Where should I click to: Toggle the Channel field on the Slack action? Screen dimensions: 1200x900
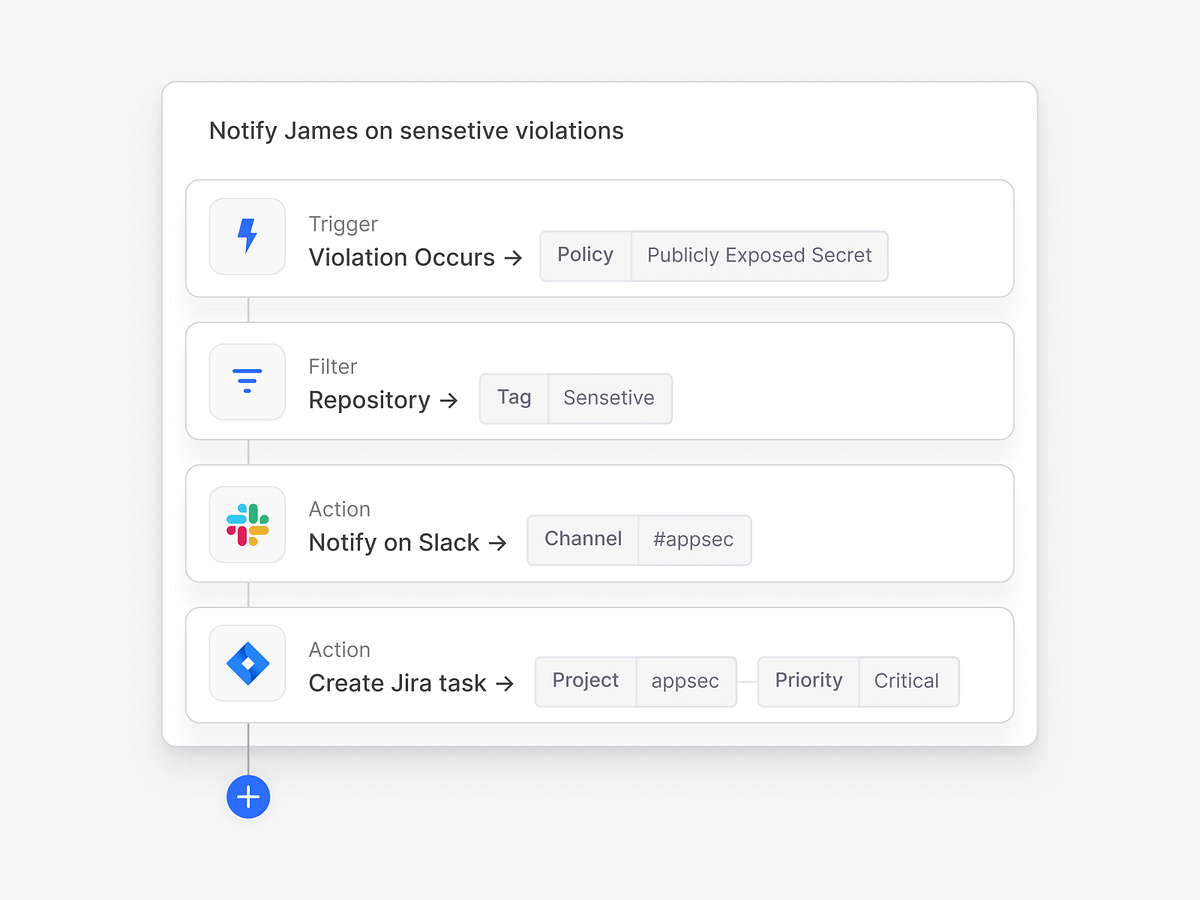coord(582,539)
